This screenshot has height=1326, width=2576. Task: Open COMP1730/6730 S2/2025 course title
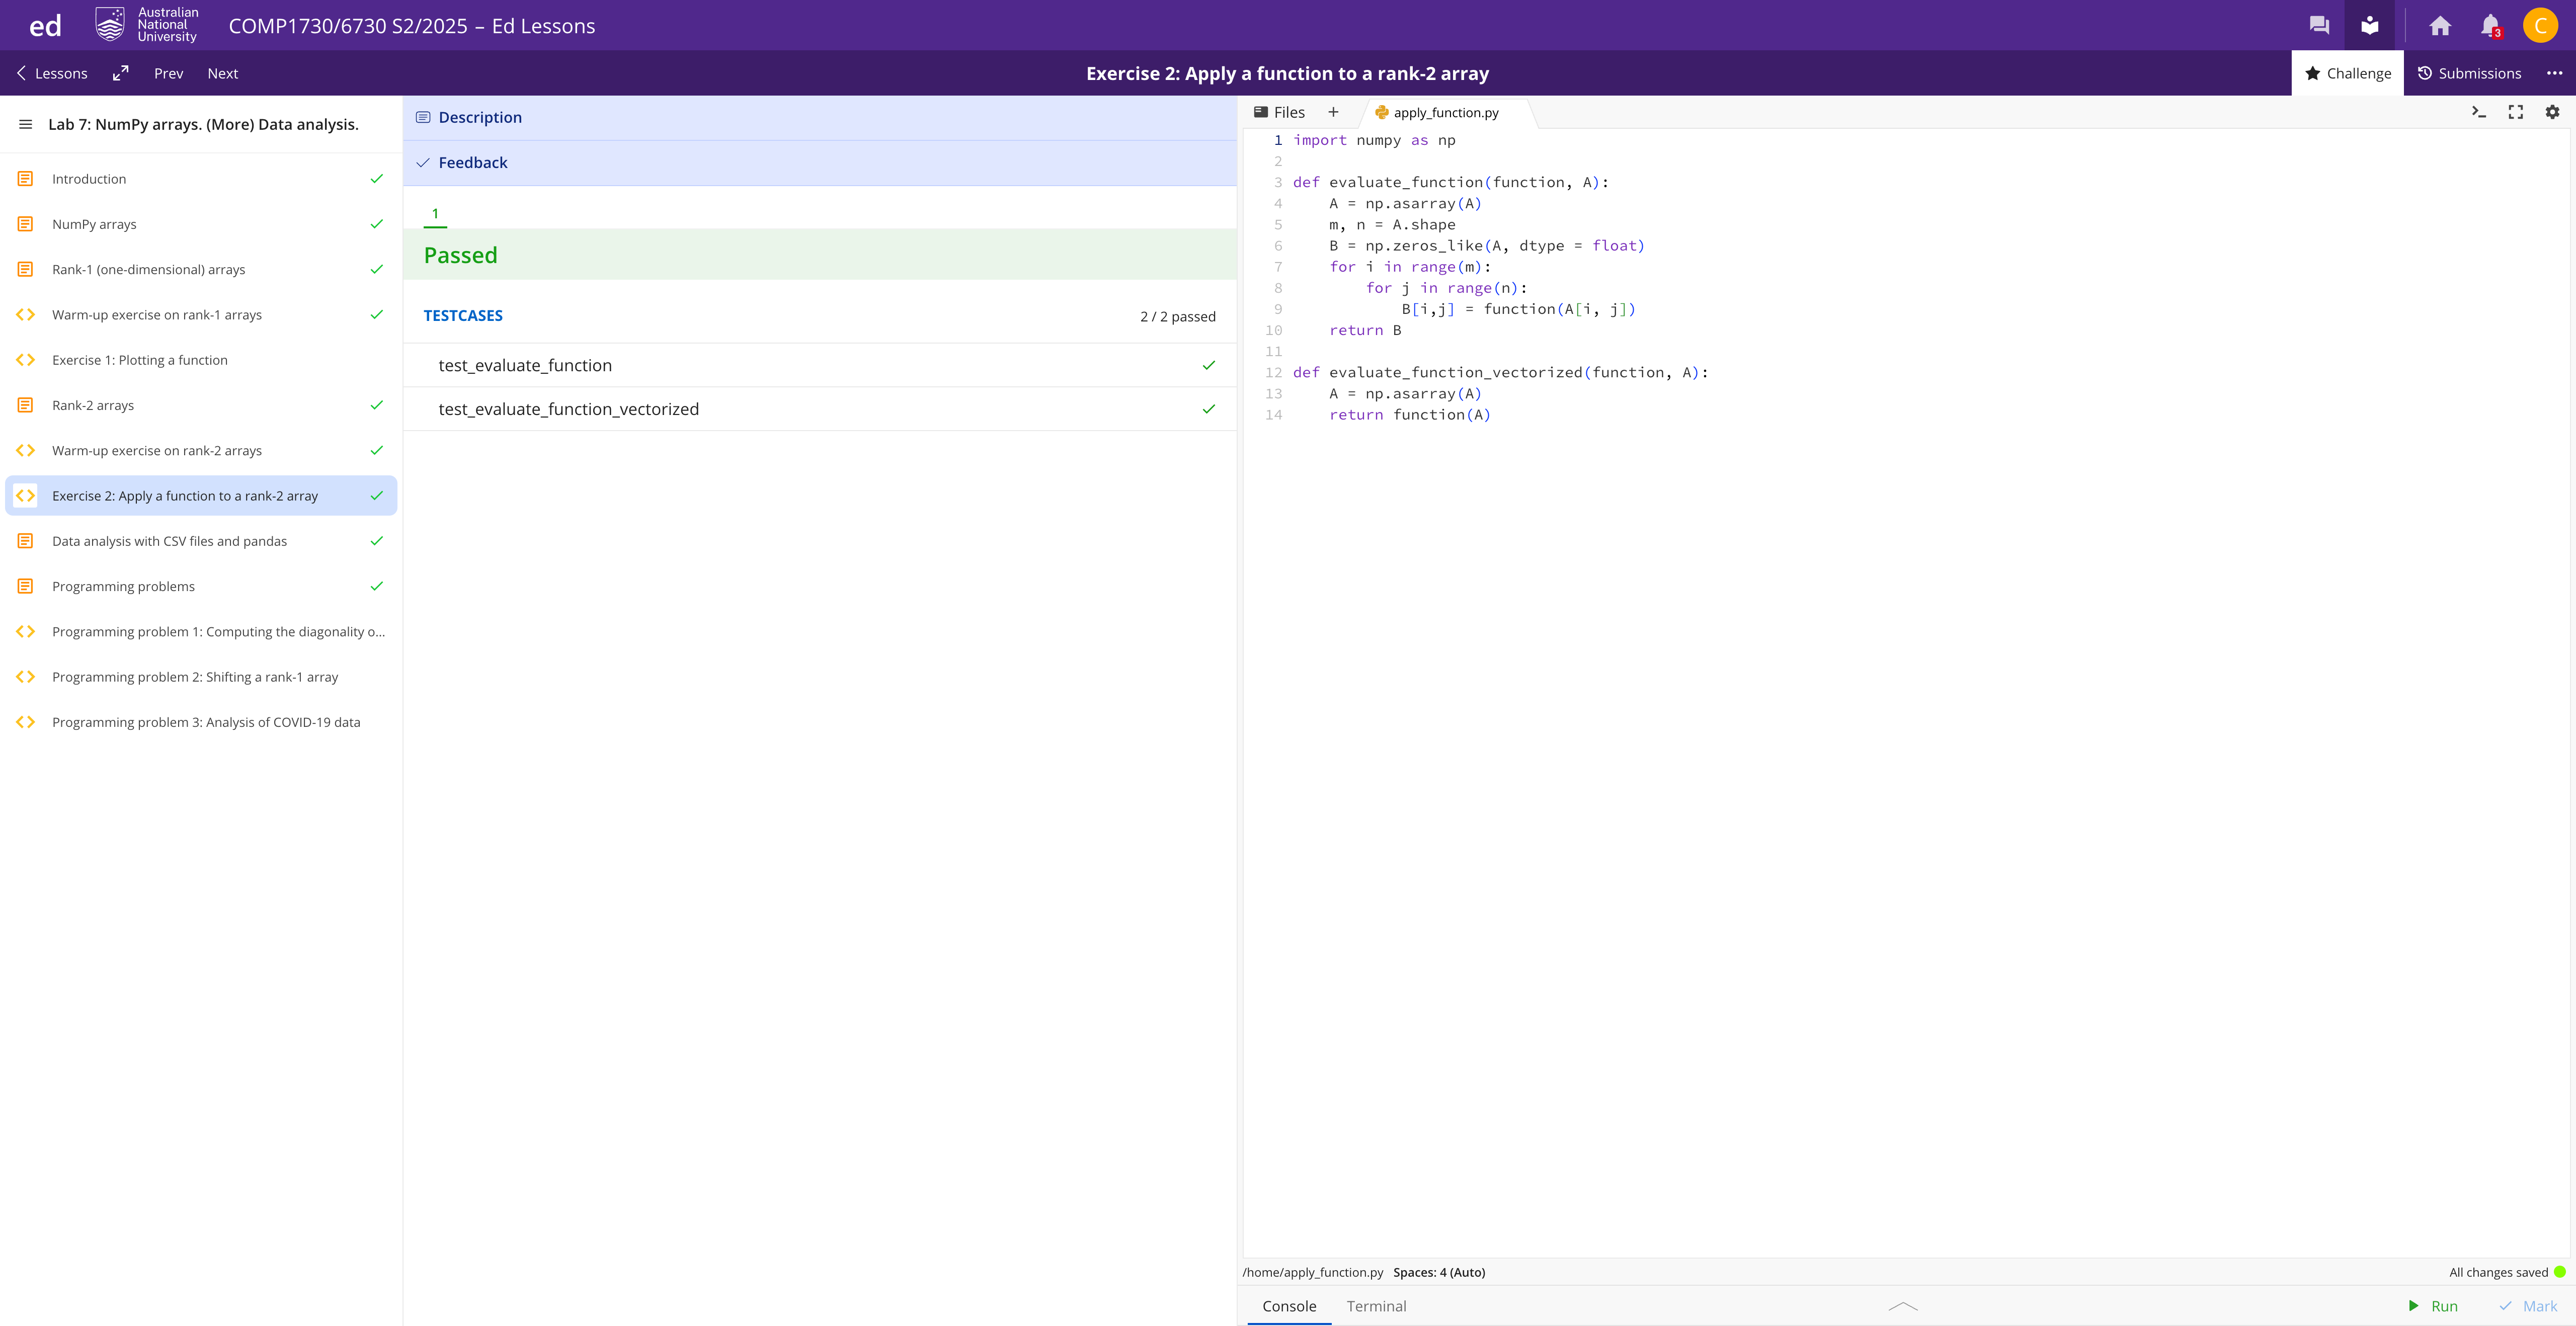click(412, 26)
